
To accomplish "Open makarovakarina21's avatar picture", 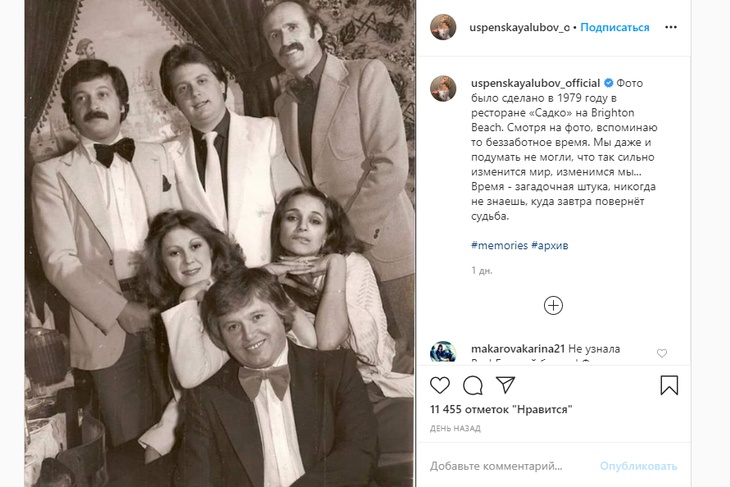I will [444, 354].
